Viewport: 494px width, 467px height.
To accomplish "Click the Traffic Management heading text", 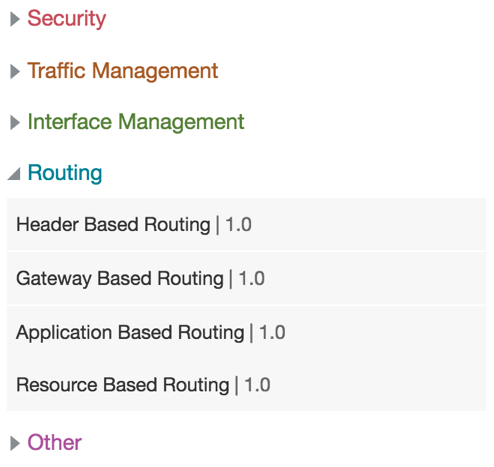I will pyautogui.click(x=123, y=71).
